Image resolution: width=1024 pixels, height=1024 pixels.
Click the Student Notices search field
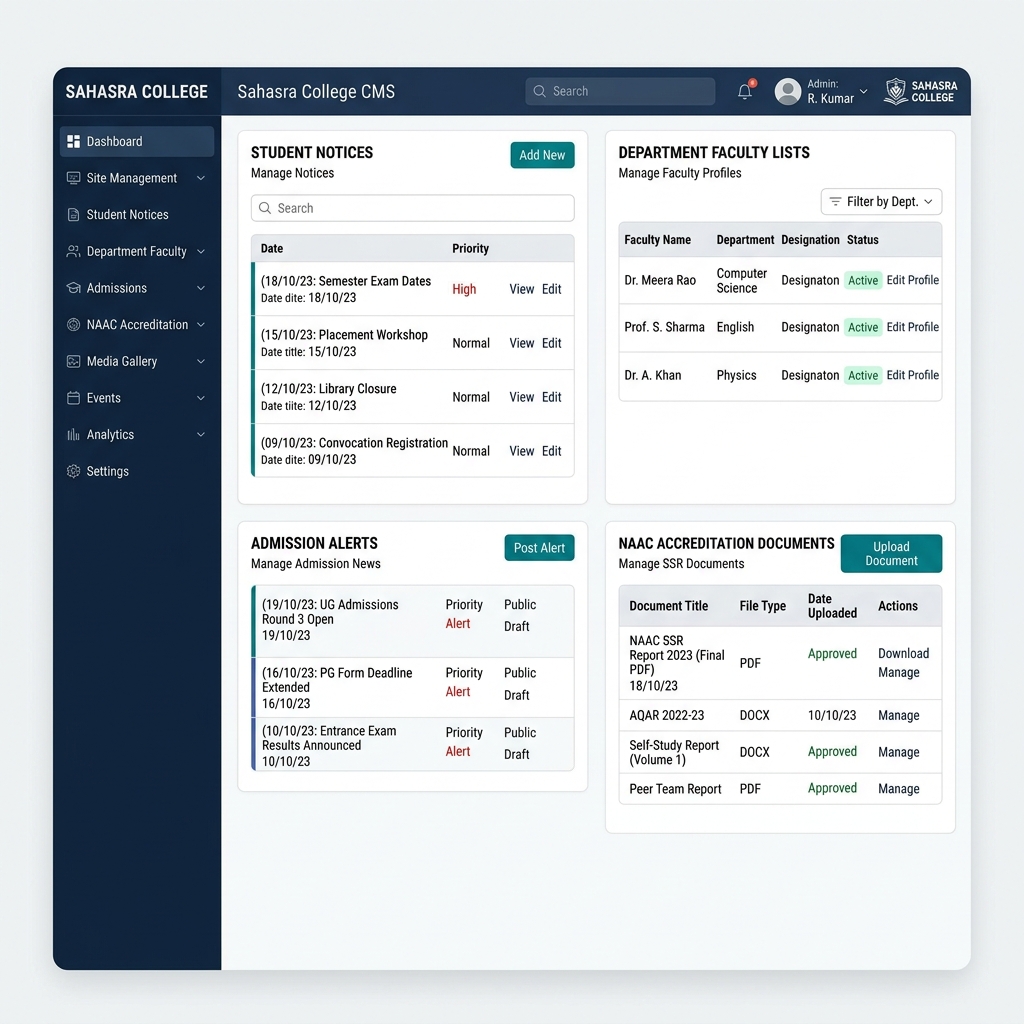point(412,208)
